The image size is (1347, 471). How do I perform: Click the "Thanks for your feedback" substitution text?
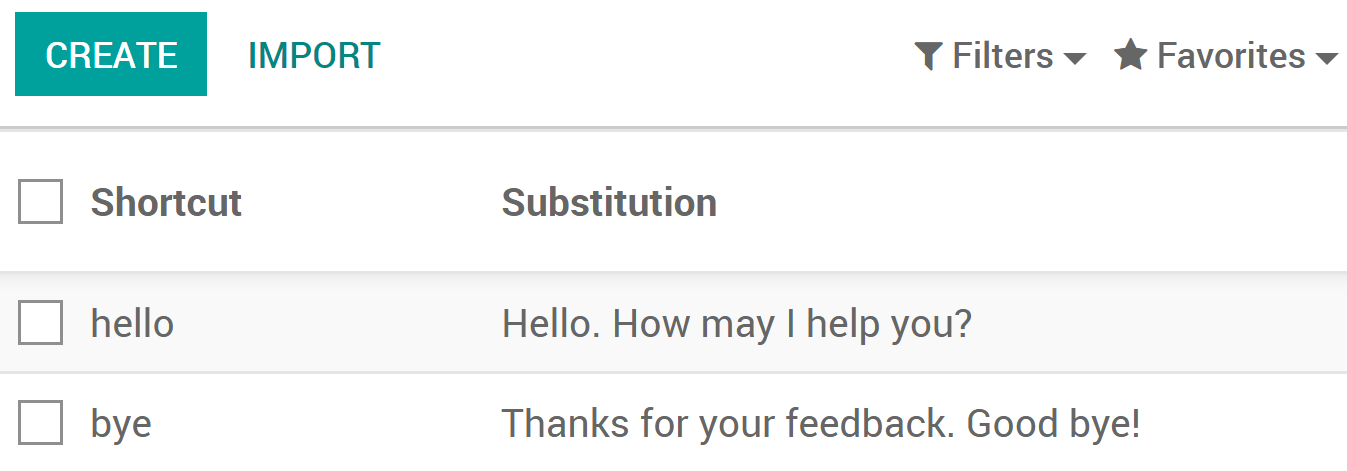click(820, 424)
